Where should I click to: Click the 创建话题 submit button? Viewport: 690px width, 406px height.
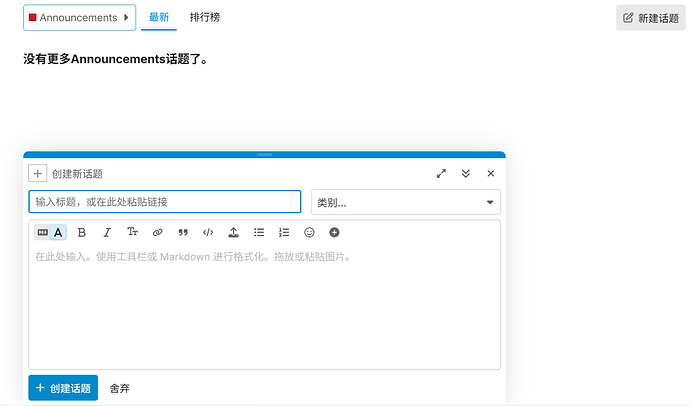coord(63,388)
